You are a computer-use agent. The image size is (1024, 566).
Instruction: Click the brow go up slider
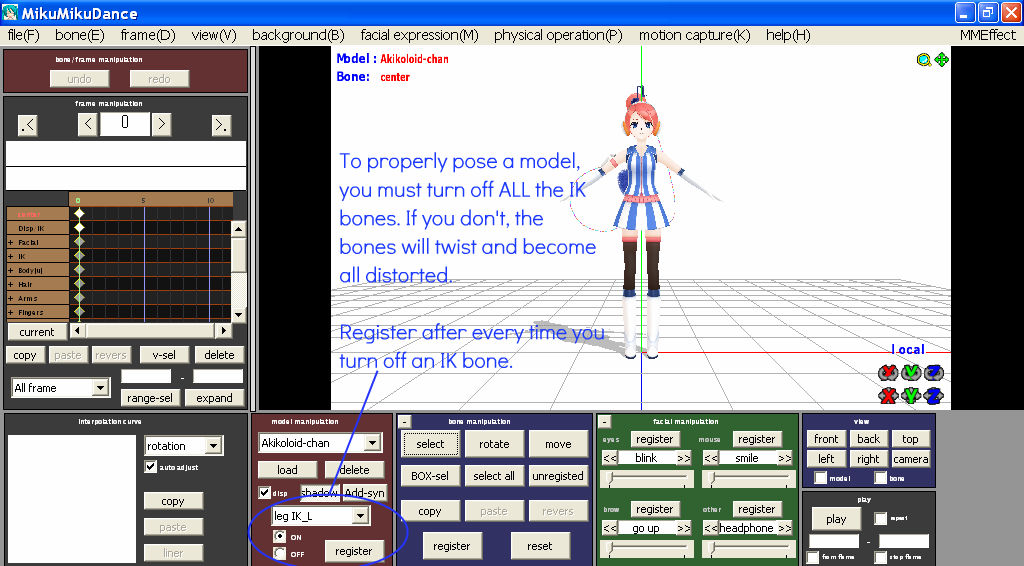647,549
